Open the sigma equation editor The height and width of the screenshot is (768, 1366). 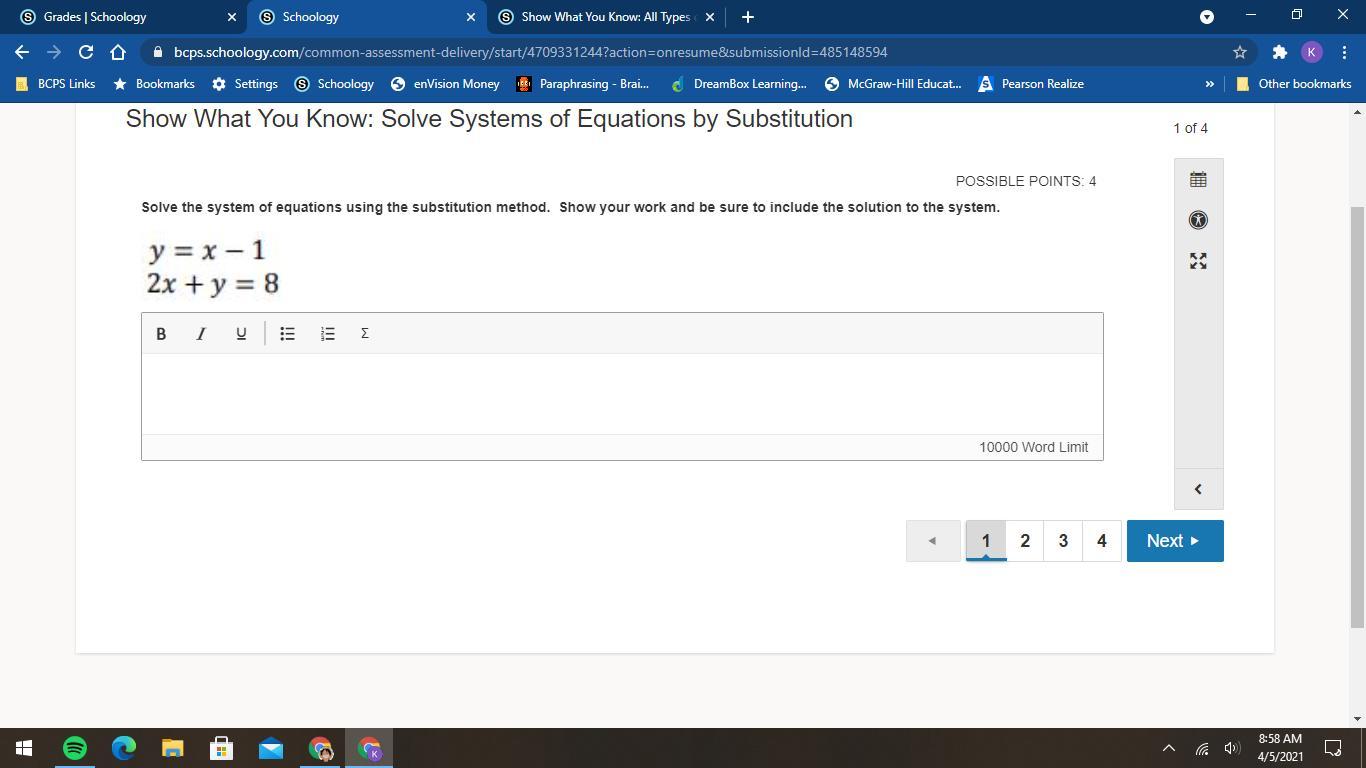[365, 333]
